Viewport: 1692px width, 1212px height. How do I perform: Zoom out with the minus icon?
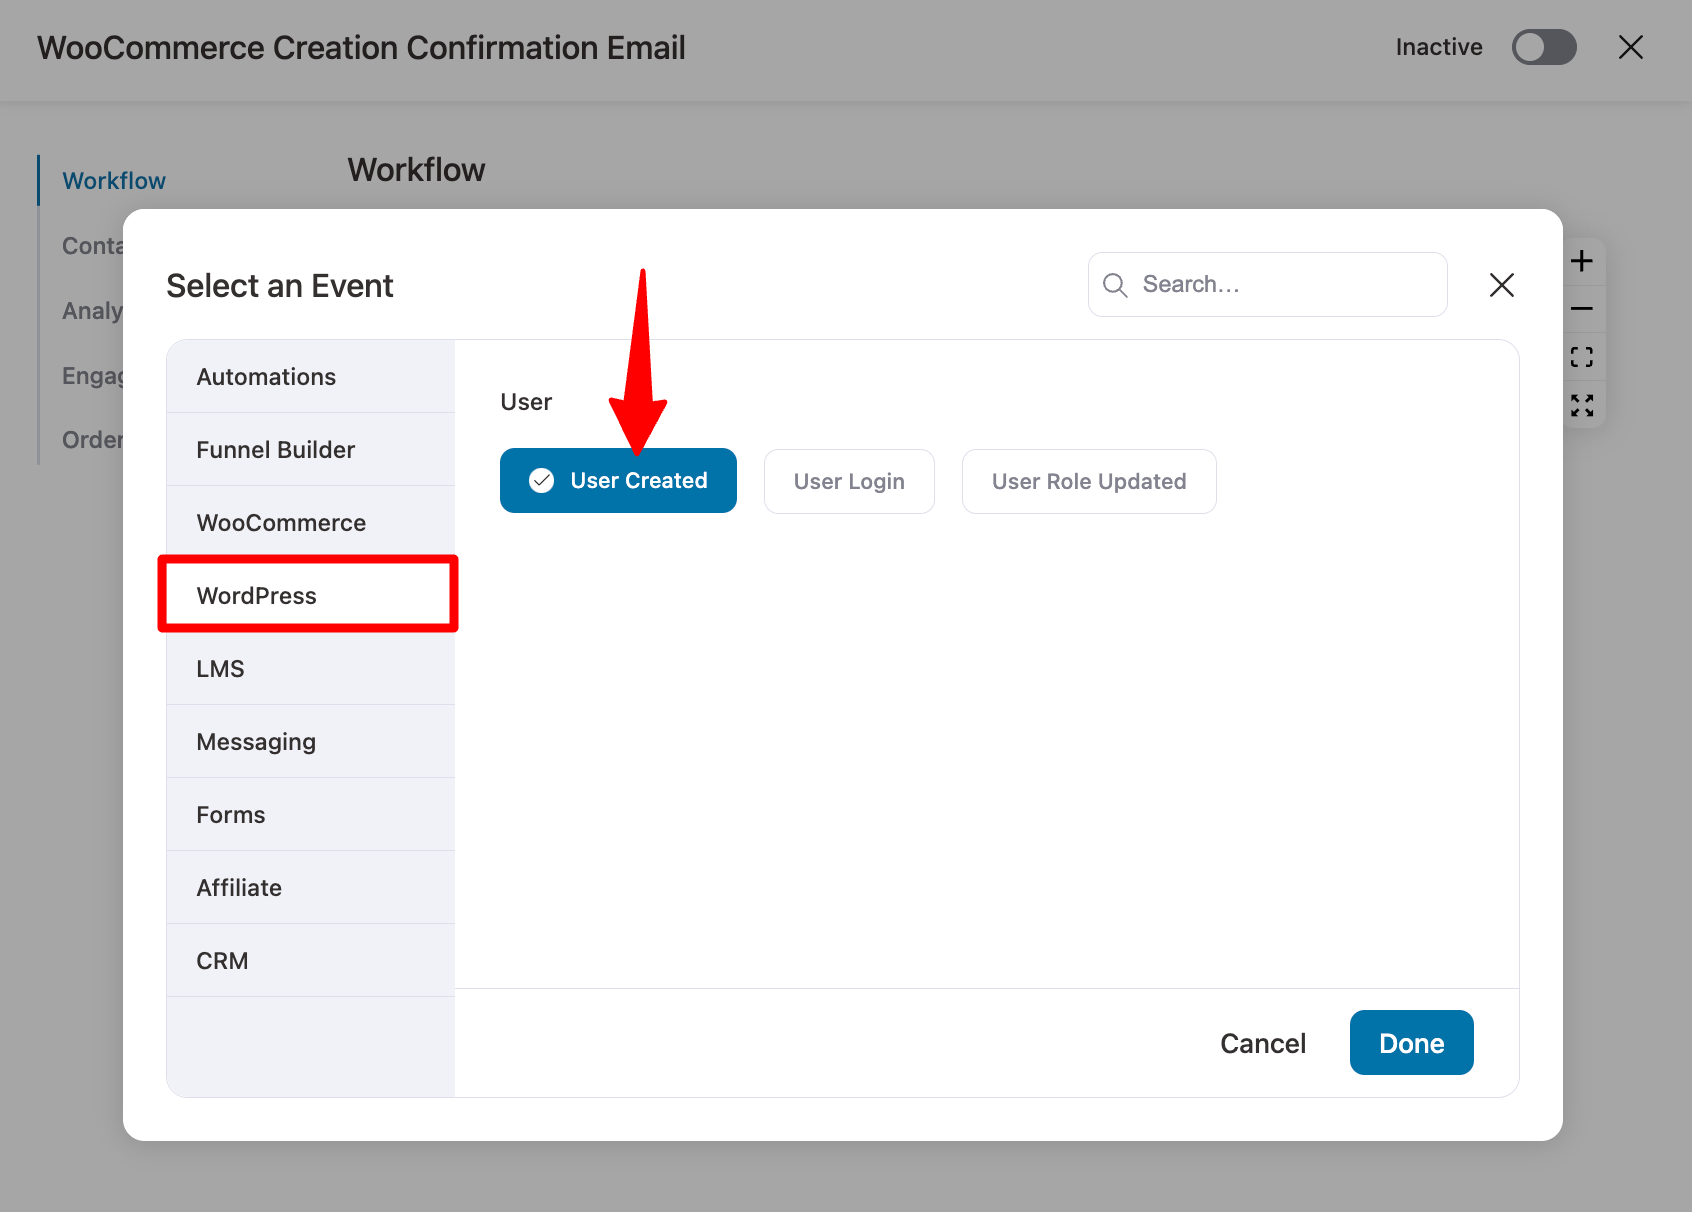1581,309
